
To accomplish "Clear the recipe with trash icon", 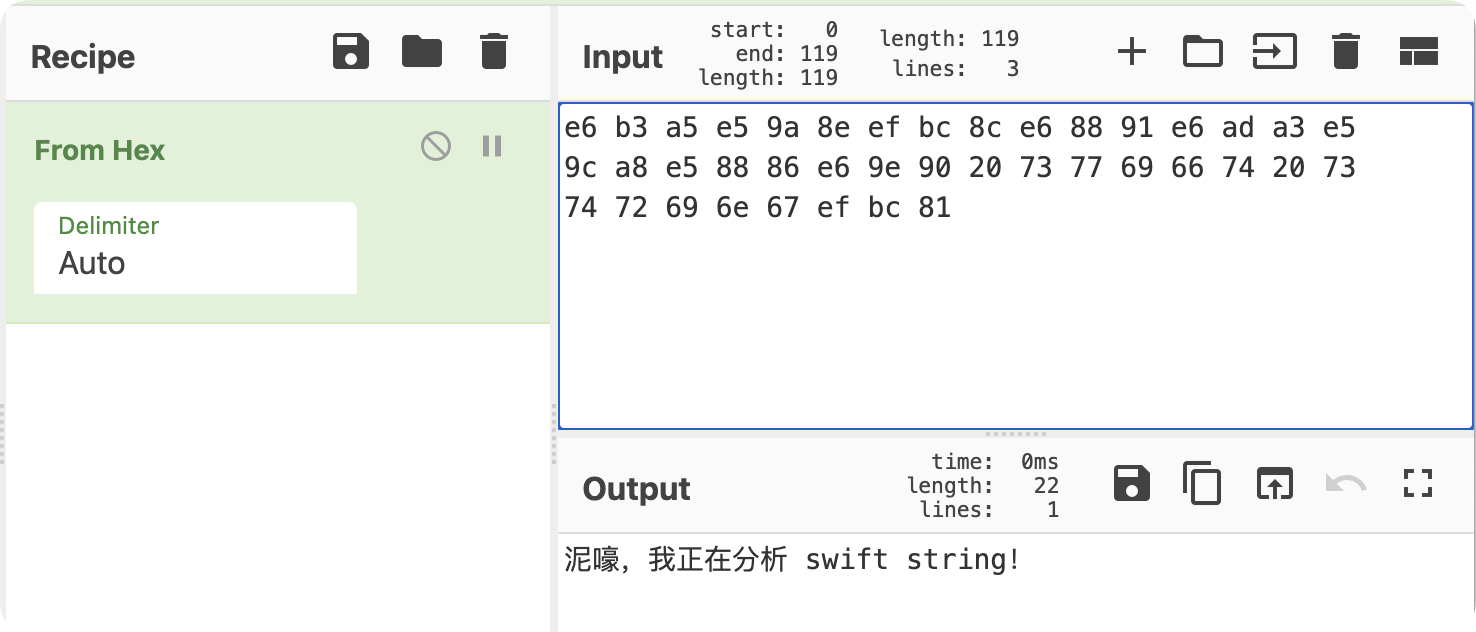I will tap(493, 52).
